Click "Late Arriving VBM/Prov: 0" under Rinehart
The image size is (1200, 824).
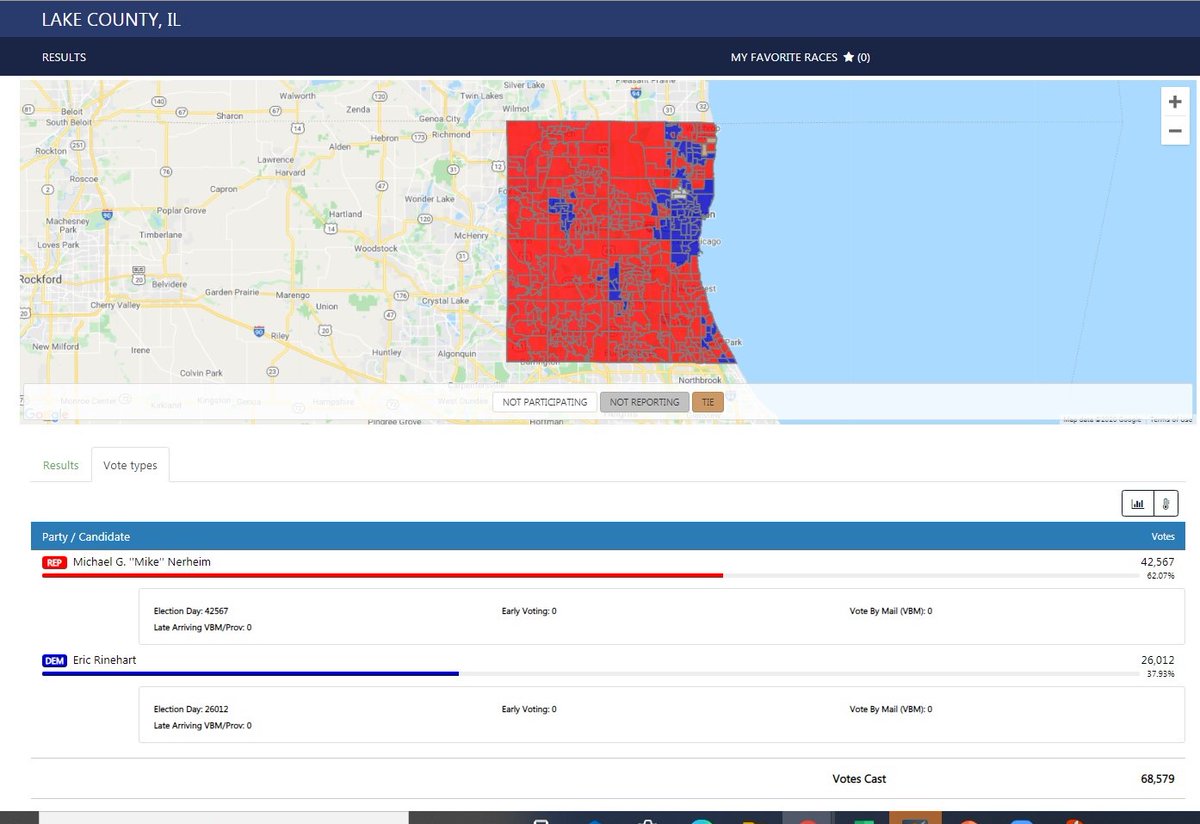[x=202, y=725]
